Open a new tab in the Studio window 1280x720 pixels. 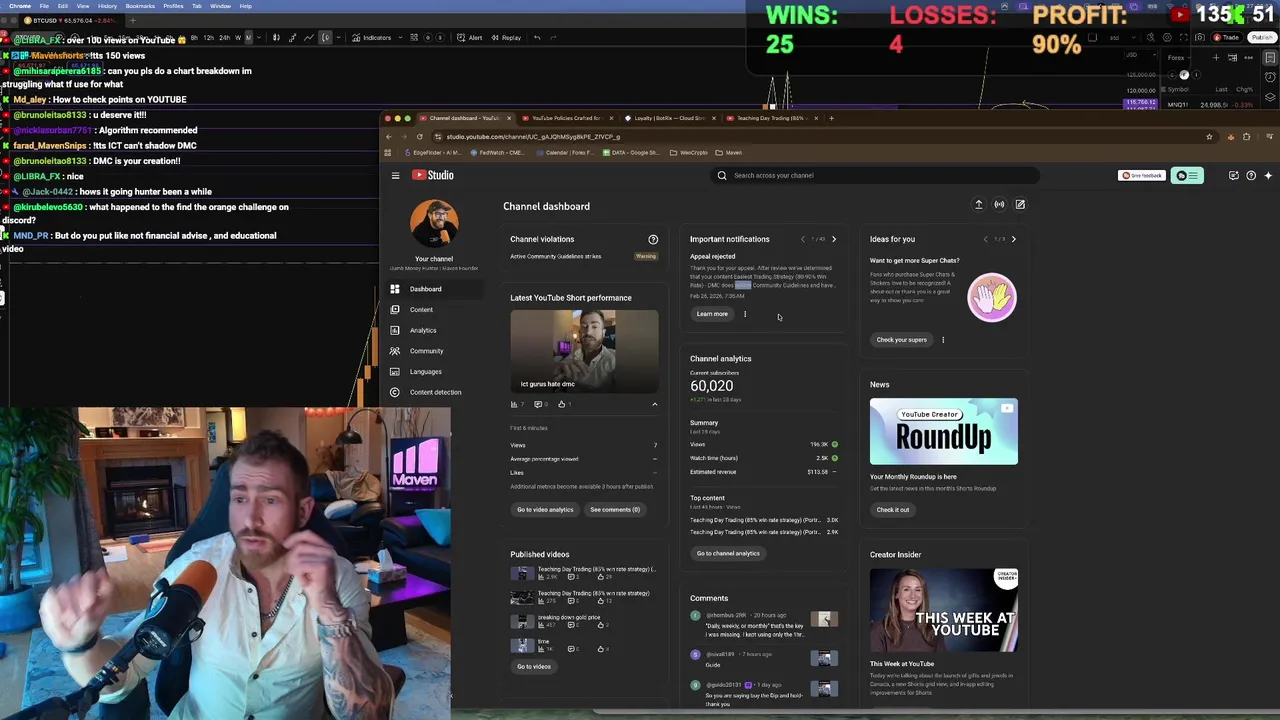coord(832,118)
